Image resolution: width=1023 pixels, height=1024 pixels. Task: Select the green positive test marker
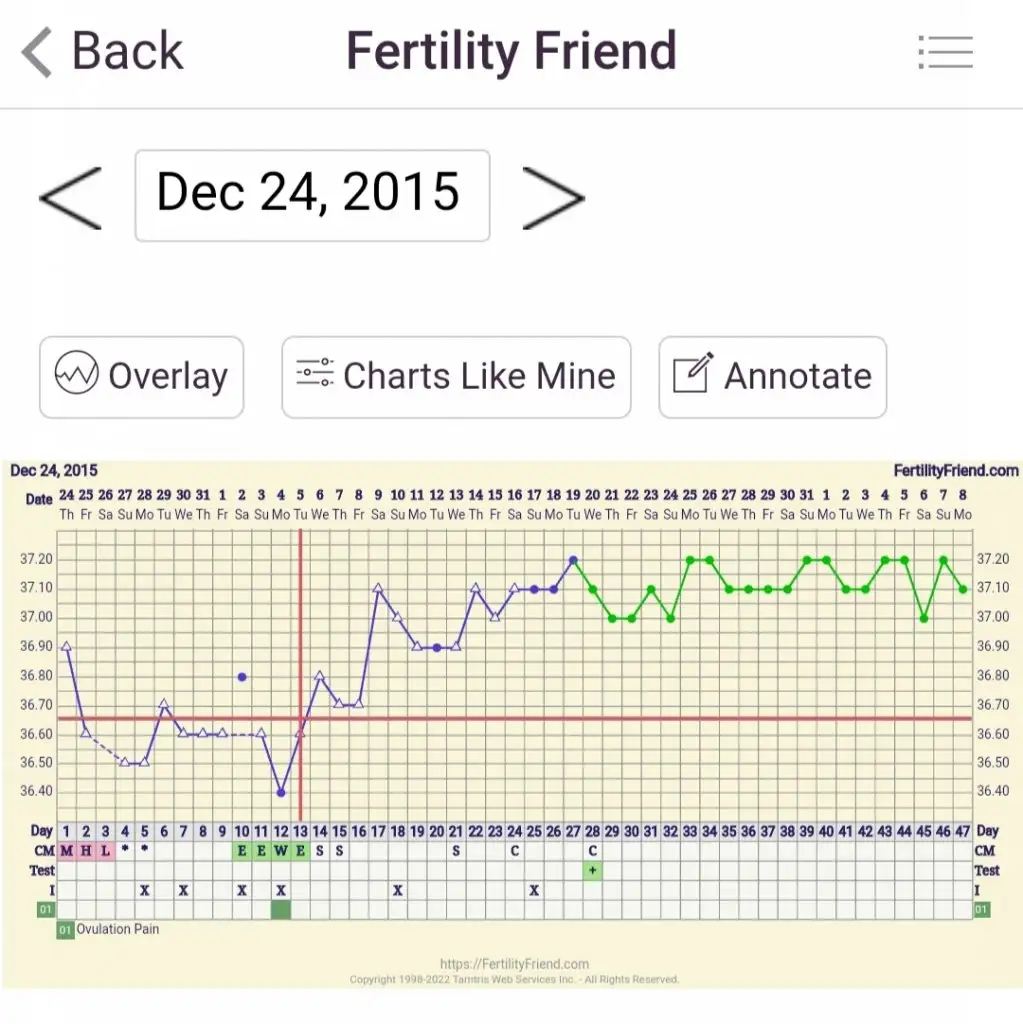[593, 871]
